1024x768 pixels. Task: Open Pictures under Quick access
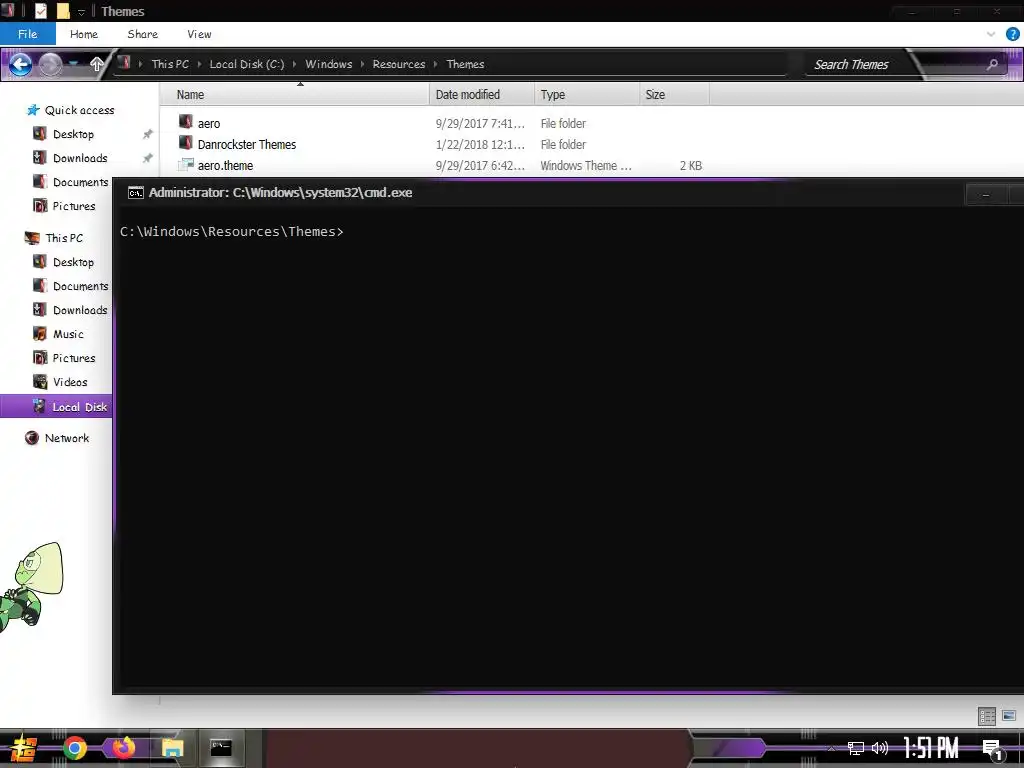click(x=74, y=206)
